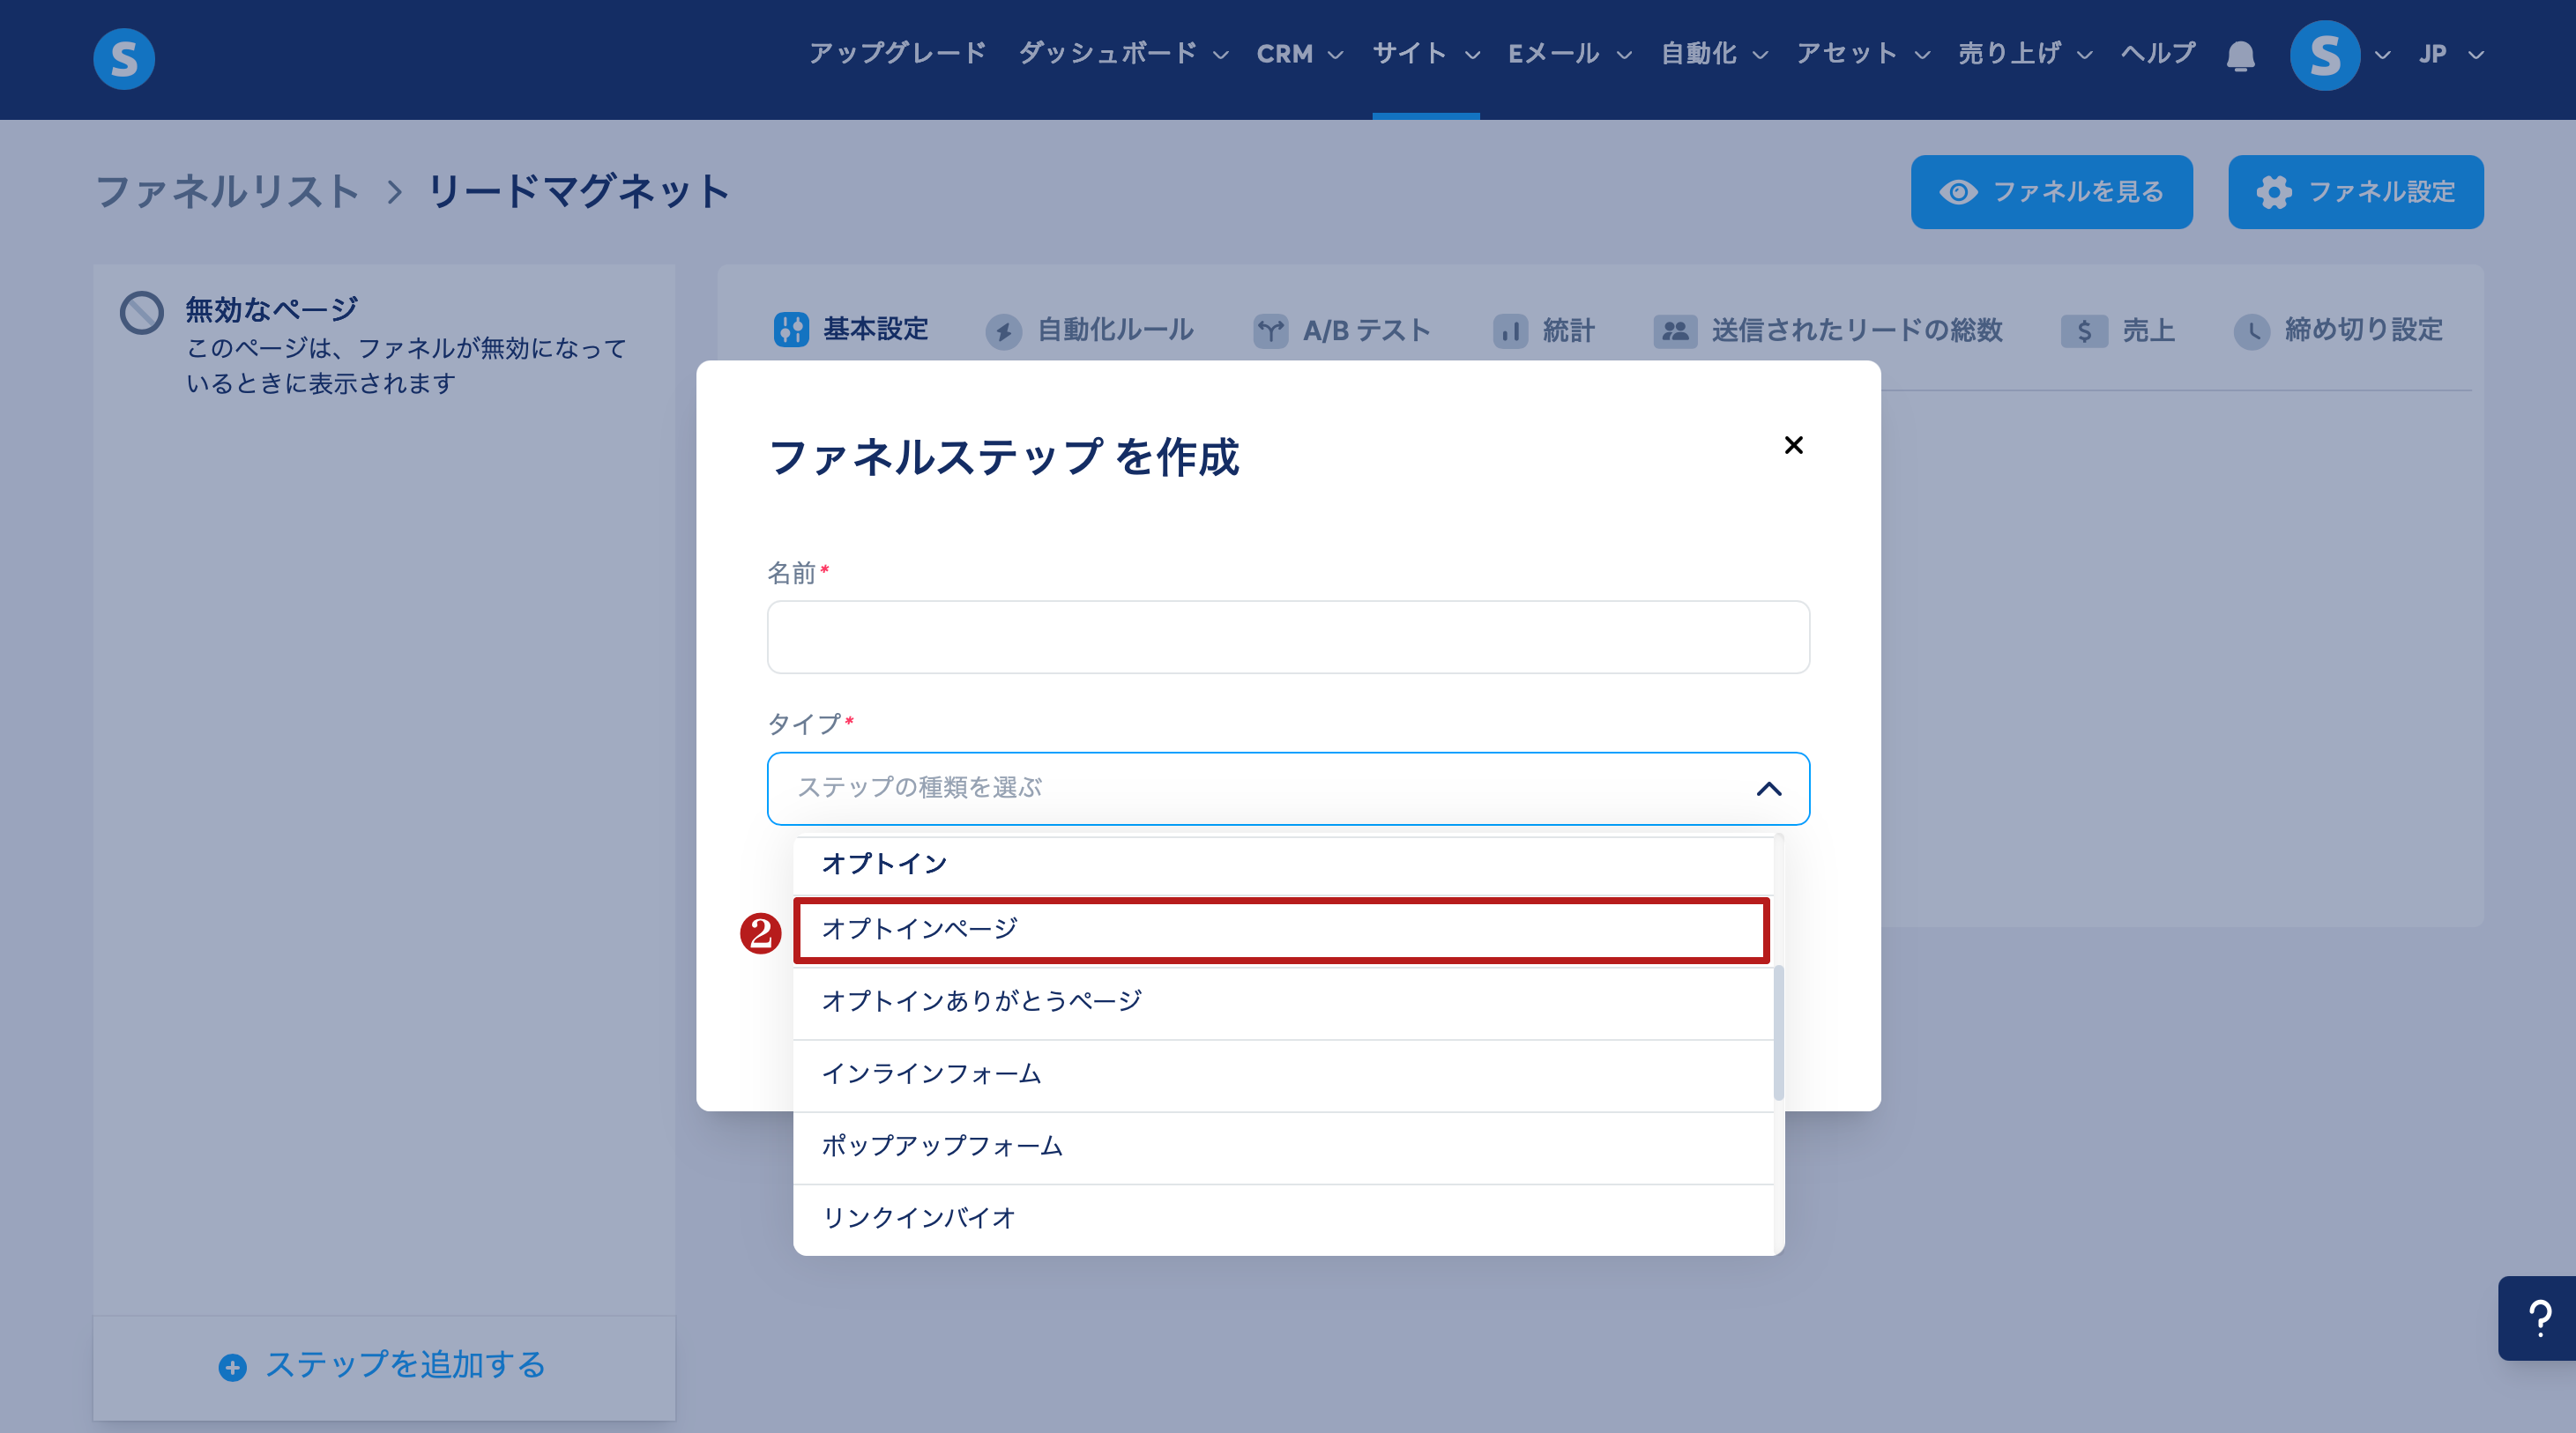Click the 名前 input field

point(1288,637)
